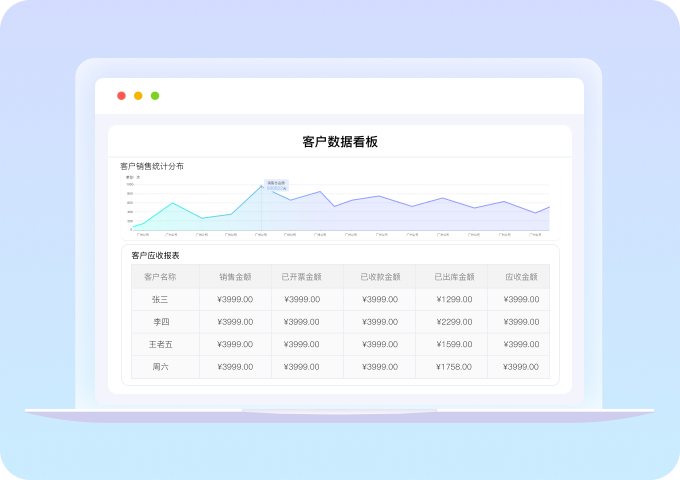Click the ¥2299.00 shipped amount cell
The width and height of the screenshot is (680, 480).
[454, 322]
